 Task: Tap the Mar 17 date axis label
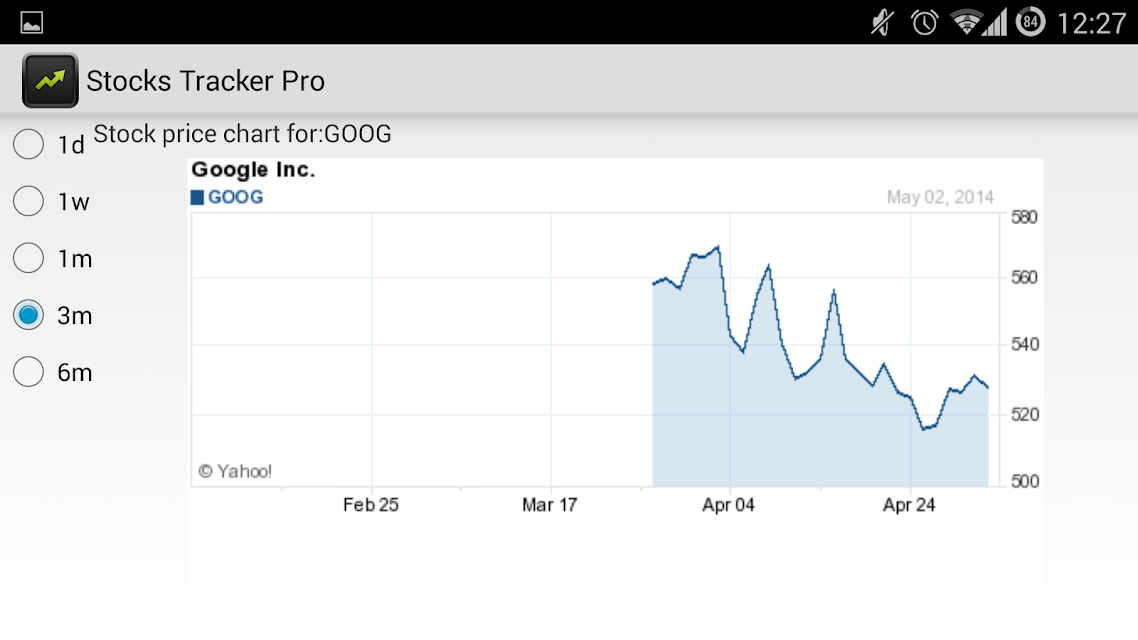click(549, 505)
